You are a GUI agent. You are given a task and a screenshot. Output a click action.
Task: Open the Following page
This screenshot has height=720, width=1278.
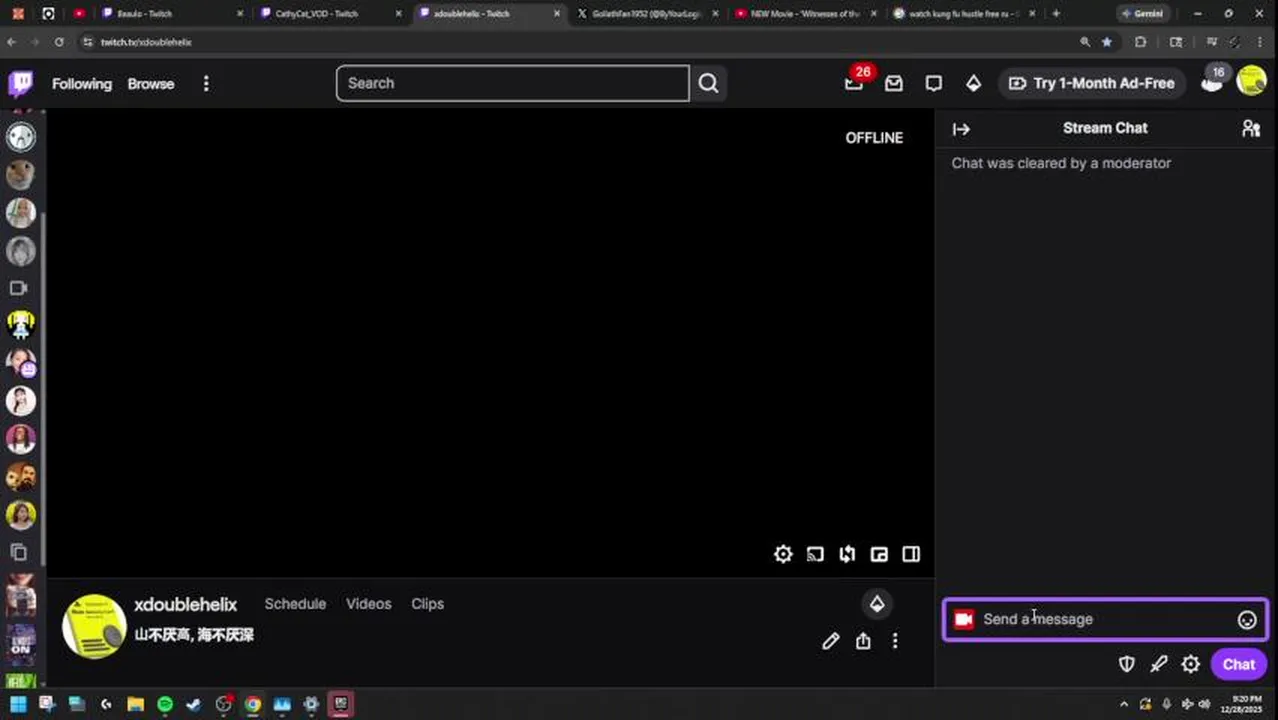pos(82,84)
